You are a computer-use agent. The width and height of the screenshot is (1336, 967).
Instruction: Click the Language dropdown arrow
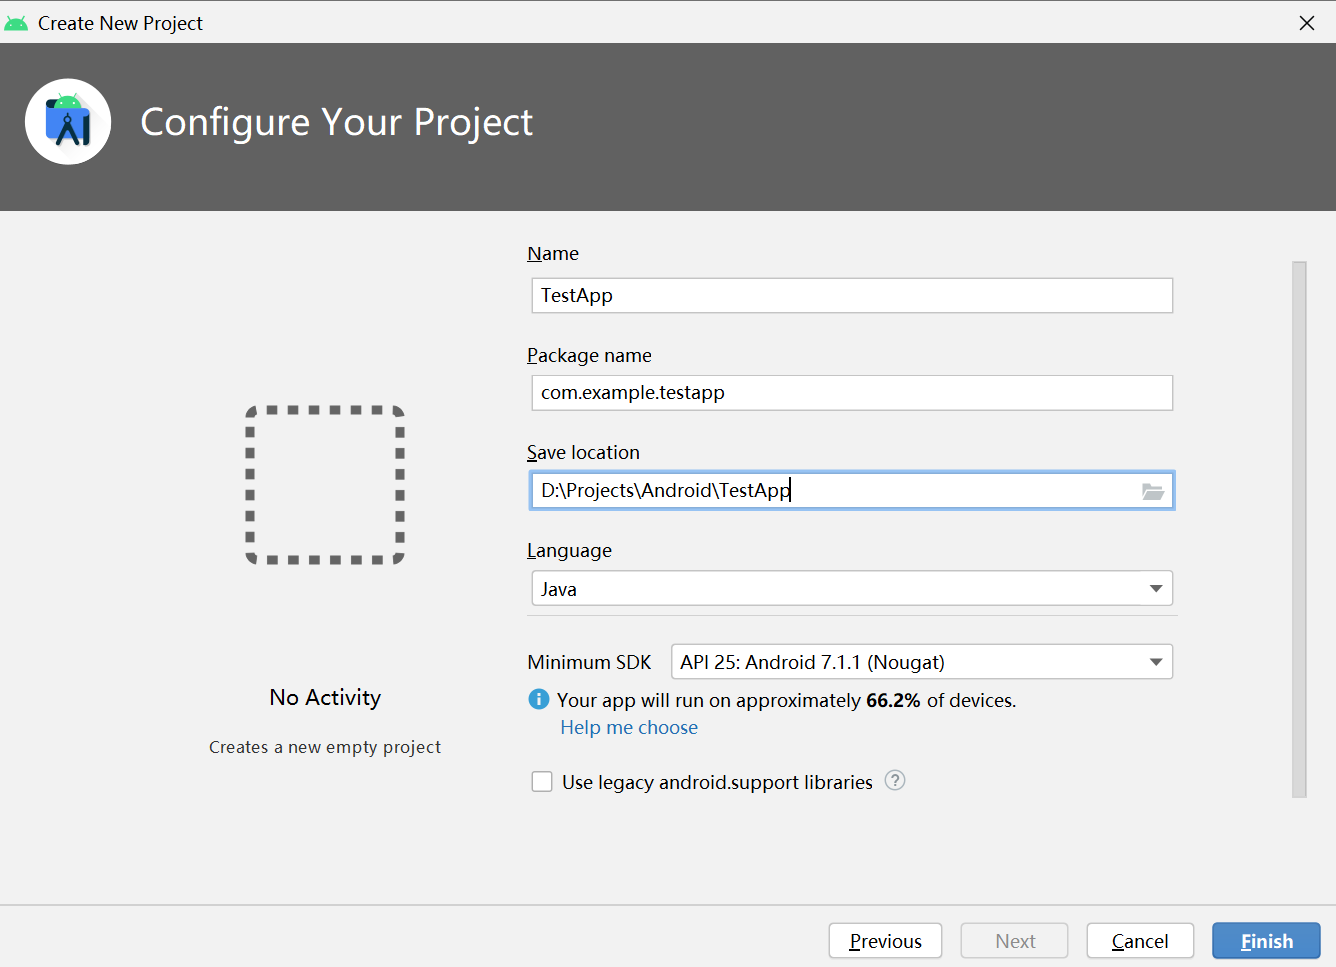coord(1156,589)
